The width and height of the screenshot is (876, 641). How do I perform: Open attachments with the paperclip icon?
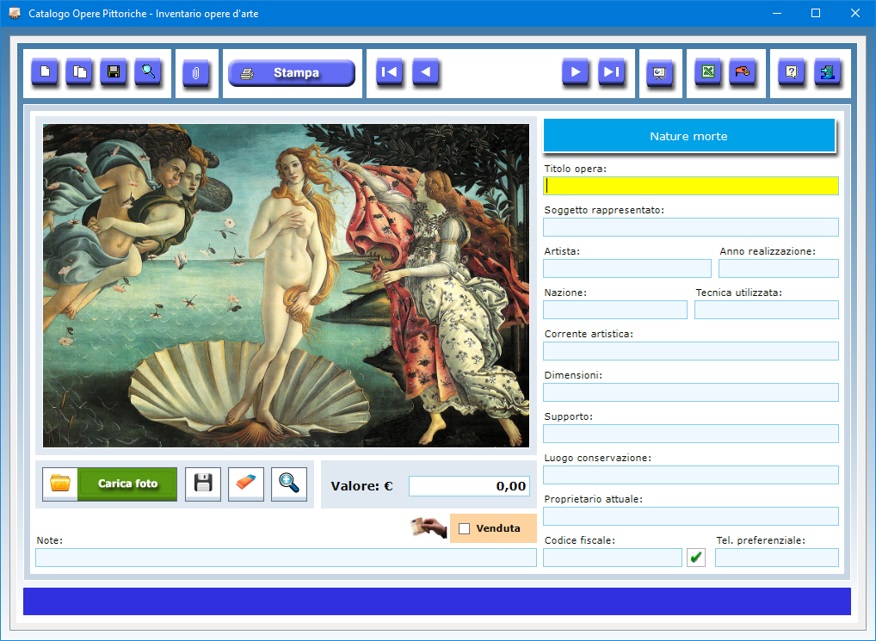(x=196, y=73)
